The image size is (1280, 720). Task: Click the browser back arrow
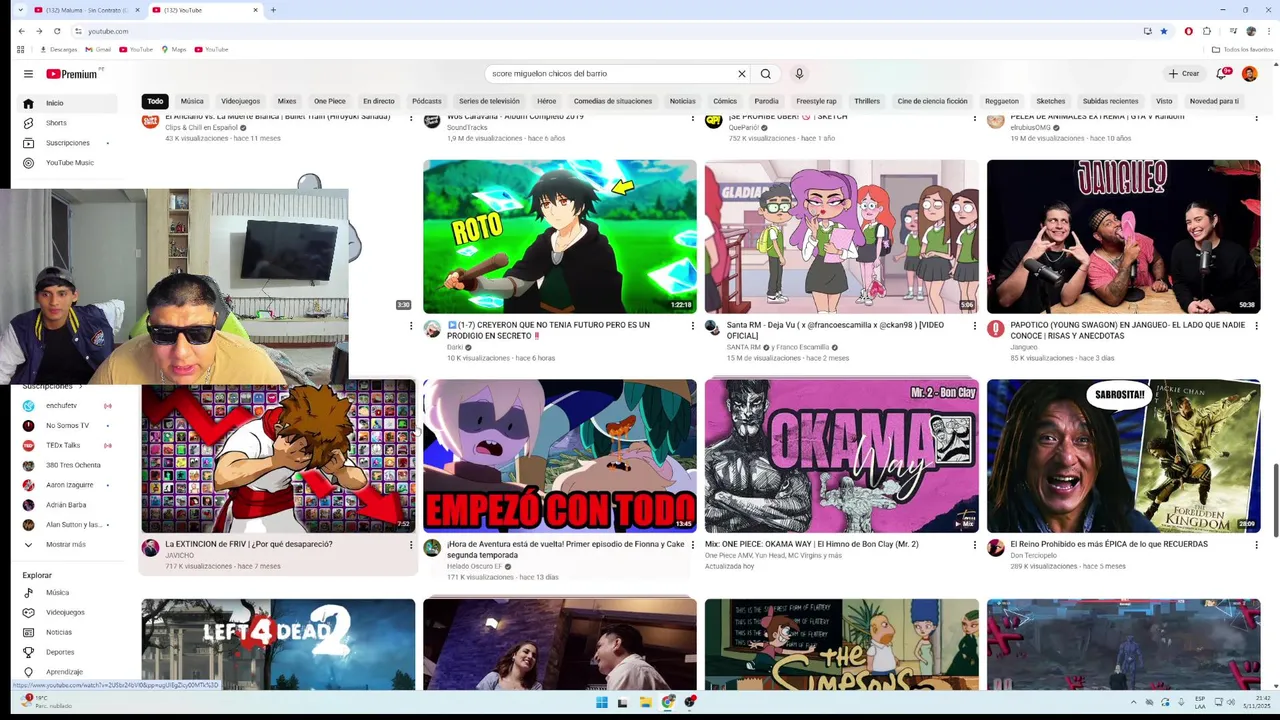click(21, 31)
